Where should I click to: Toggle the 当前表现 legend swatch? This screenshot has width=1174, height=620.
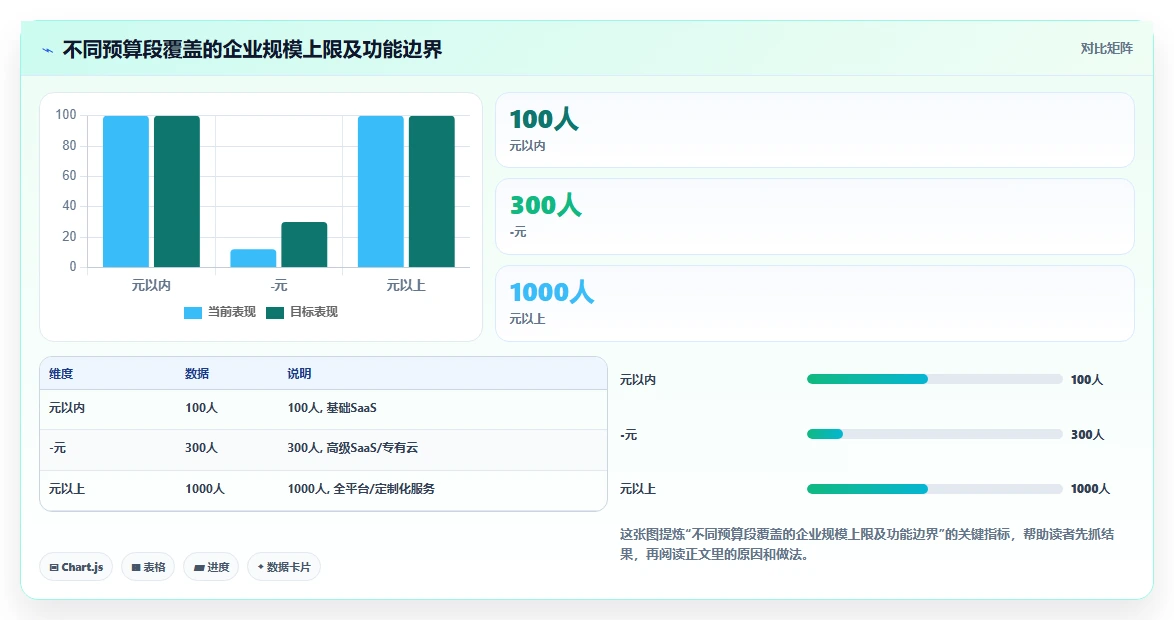(193, 312)
